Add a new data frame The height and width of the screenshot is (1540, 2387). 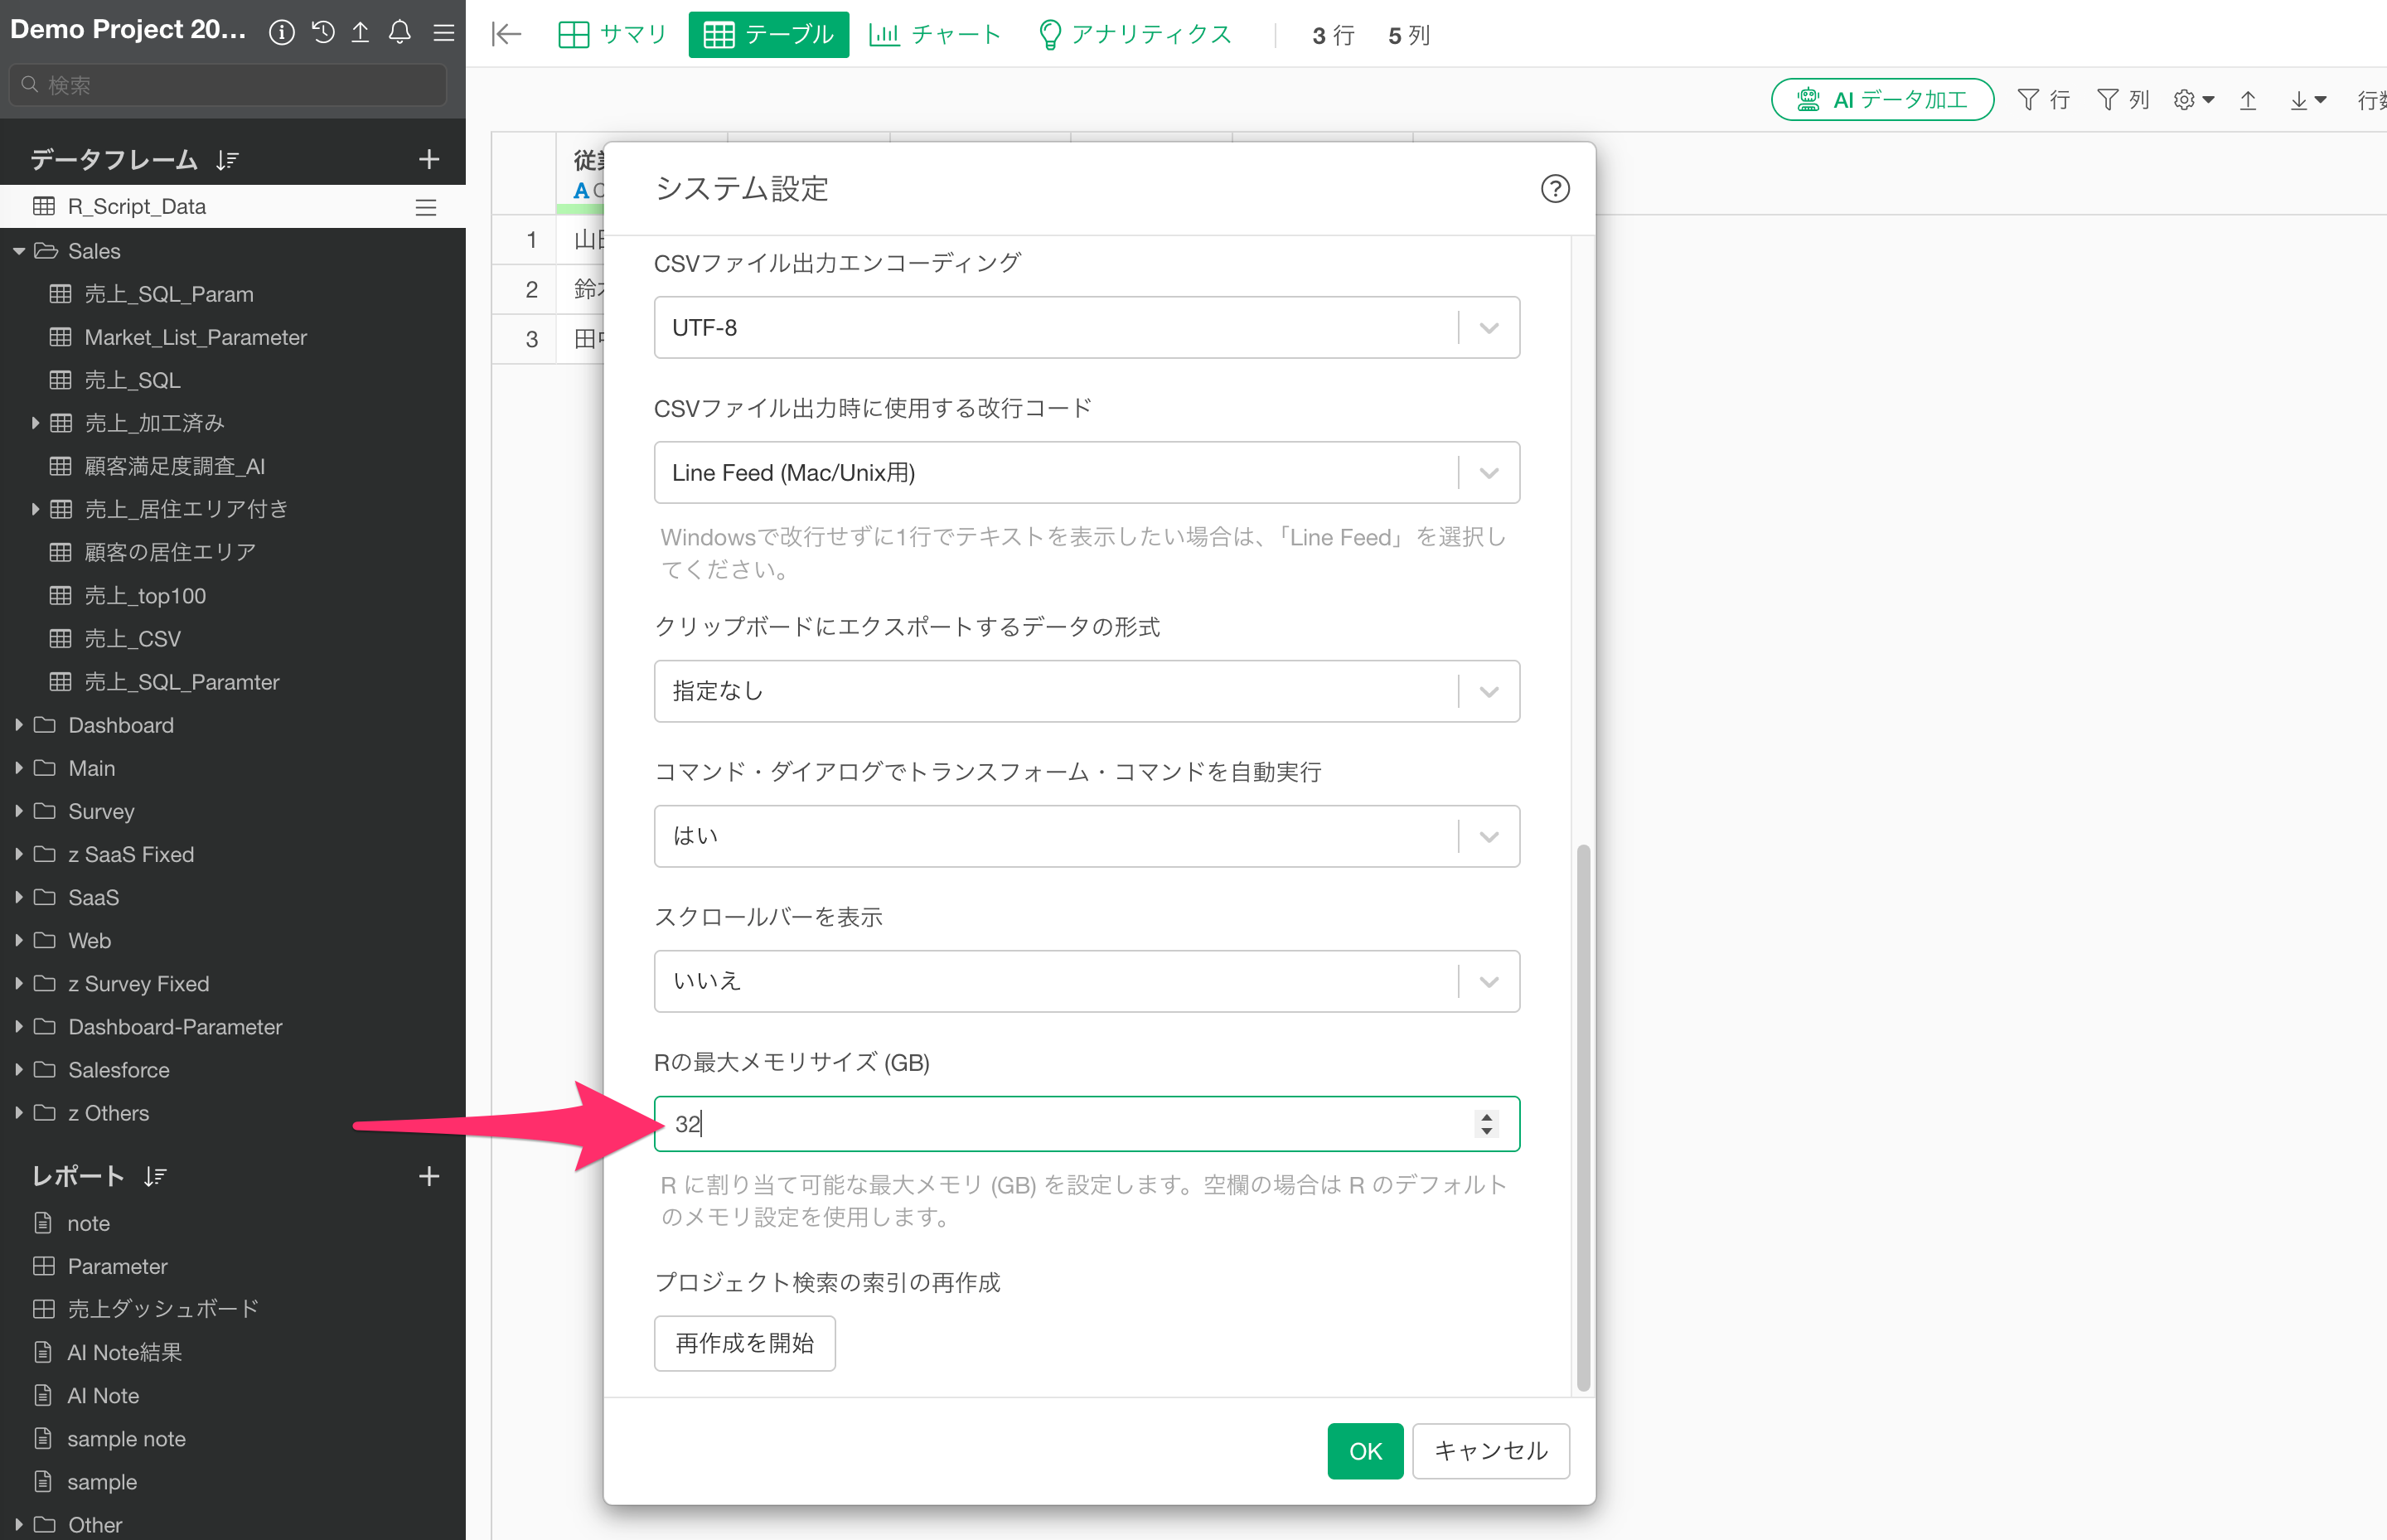pyautogui.click(x=429, y=159)
